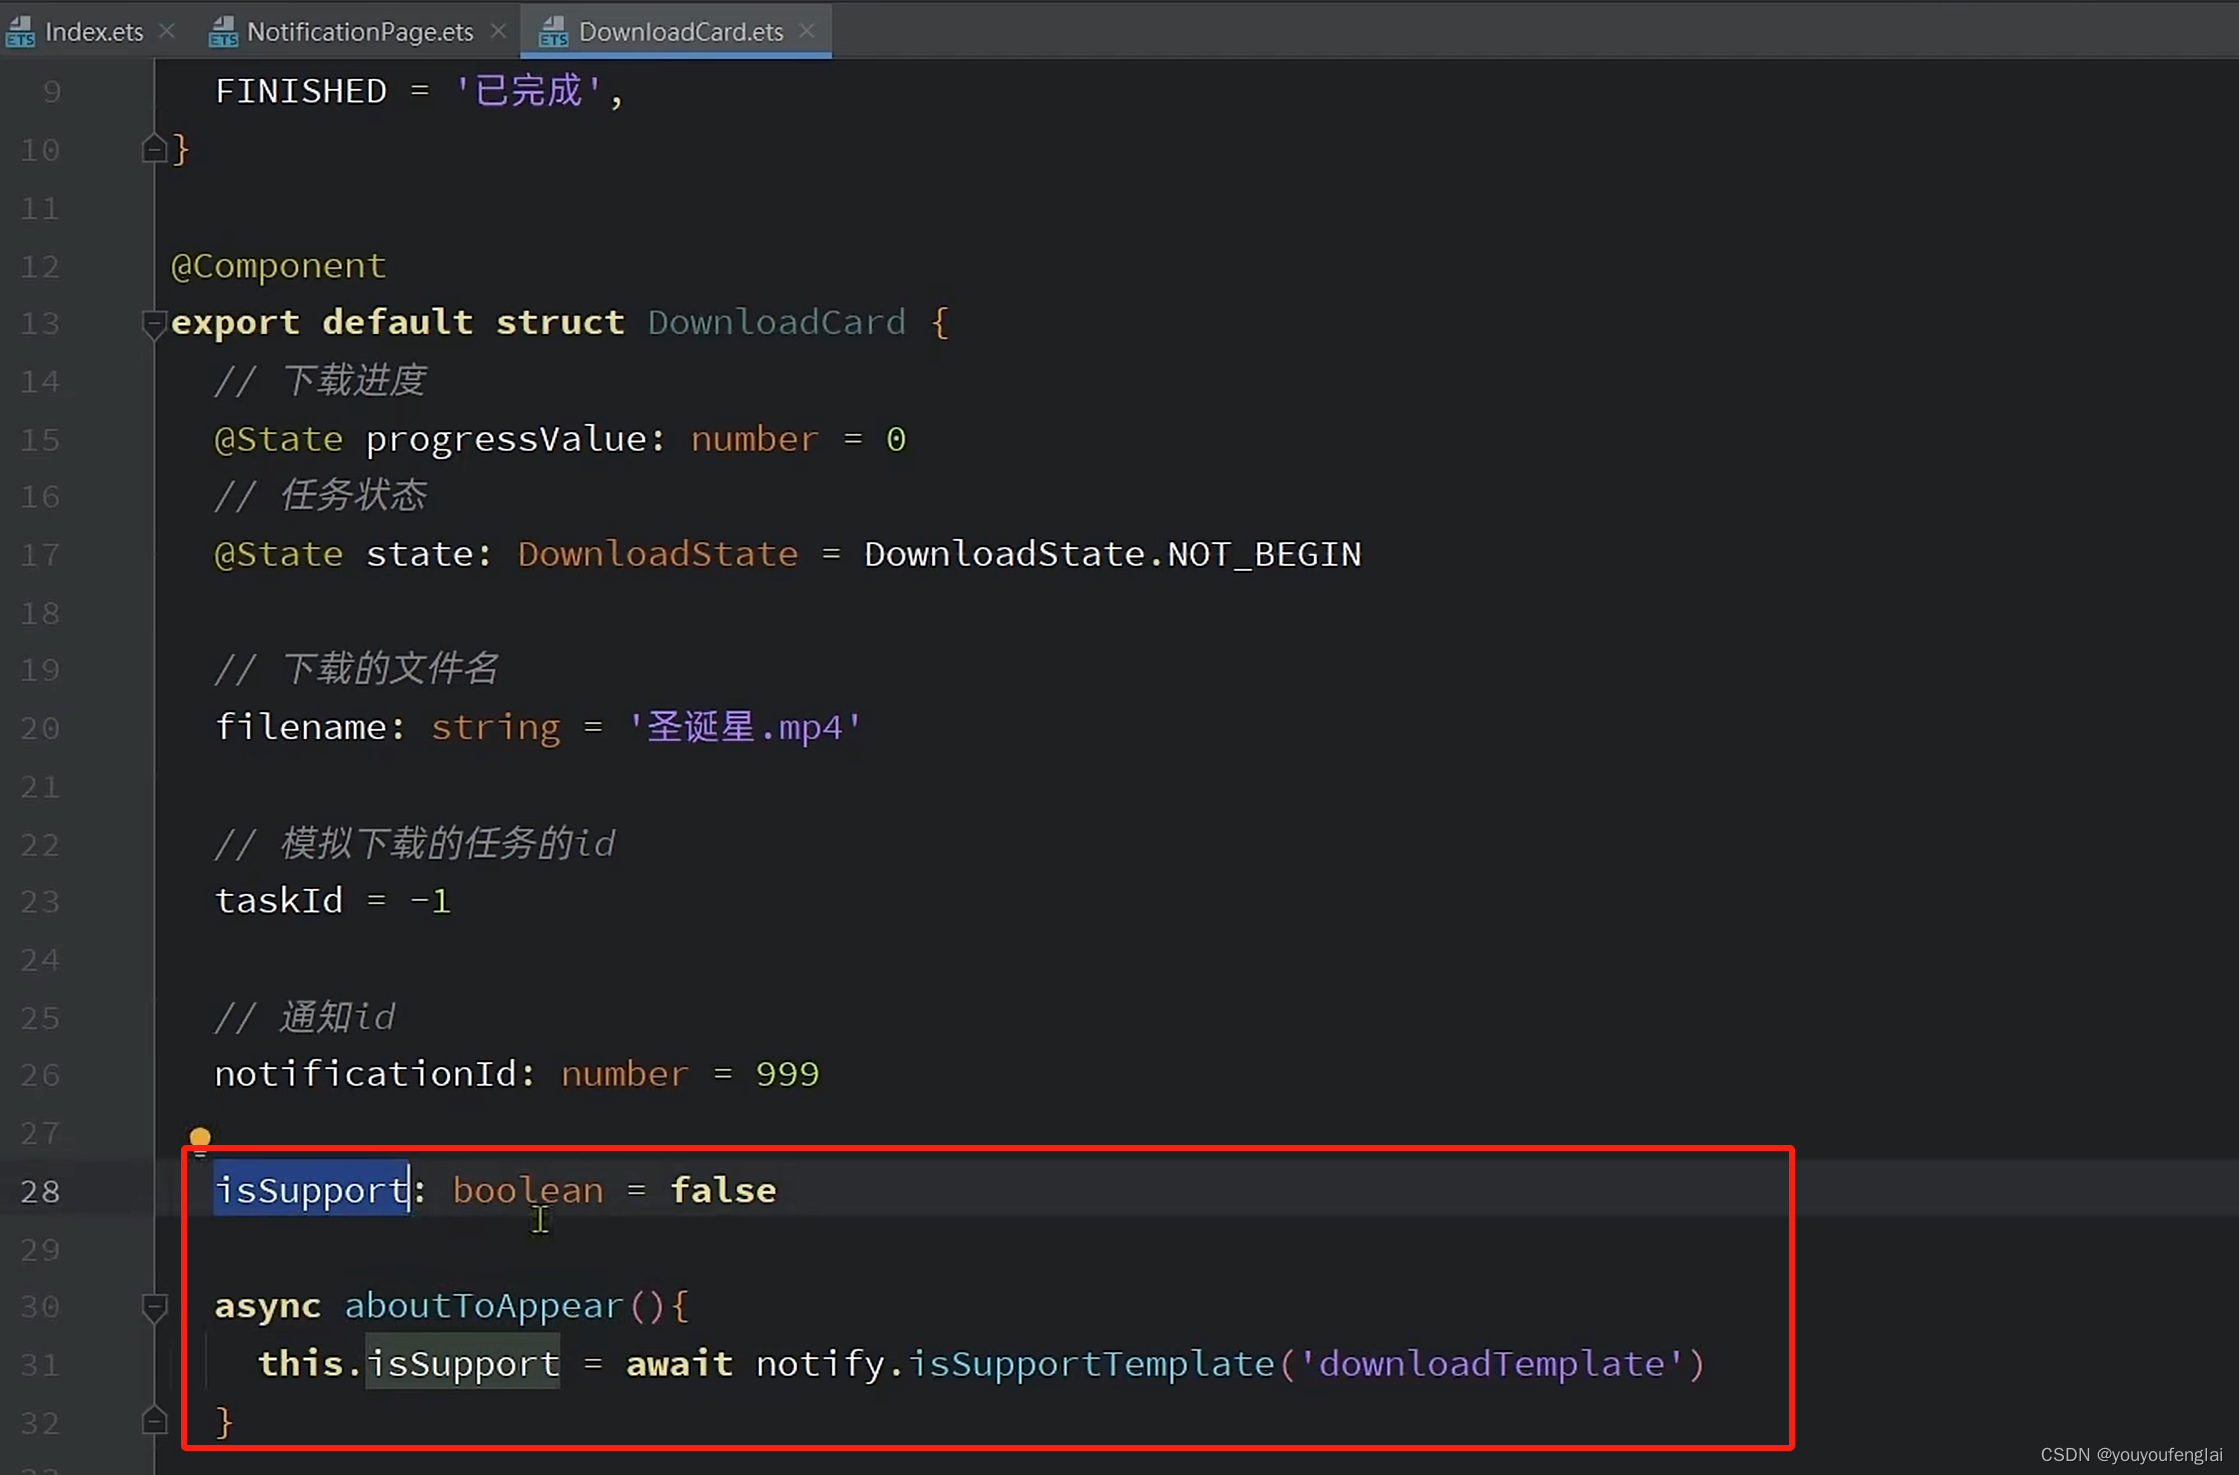
Task: Click the yellow intention bulb icon above line 28
Action: coord(200,1140)
